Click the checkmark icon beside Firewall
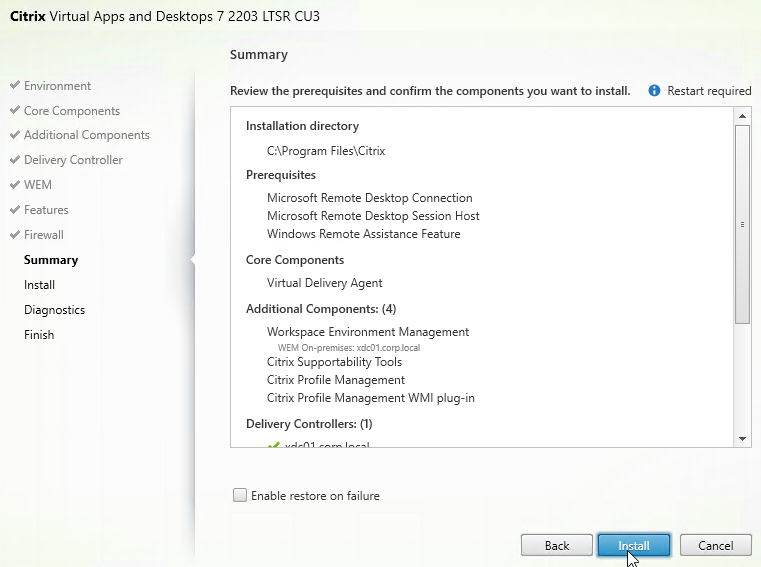This screenshot has height=567, width=761. click(15, 234)
